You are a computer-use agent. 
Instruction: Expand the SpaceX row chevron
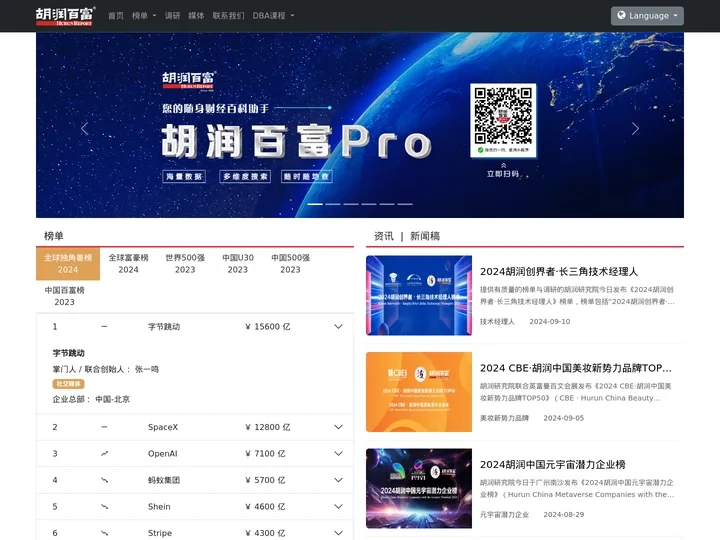pyautogui.click(x=338, y=427)
